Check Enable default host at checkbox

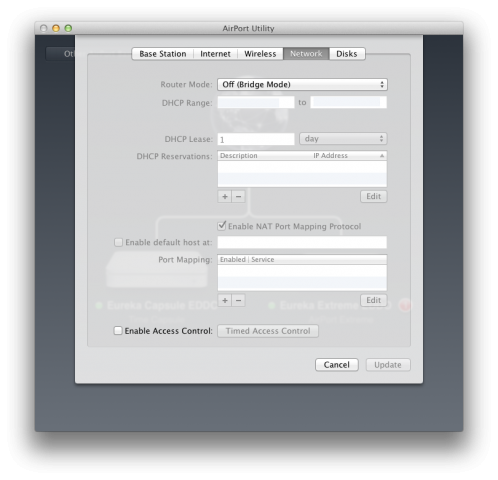[118, 242]
